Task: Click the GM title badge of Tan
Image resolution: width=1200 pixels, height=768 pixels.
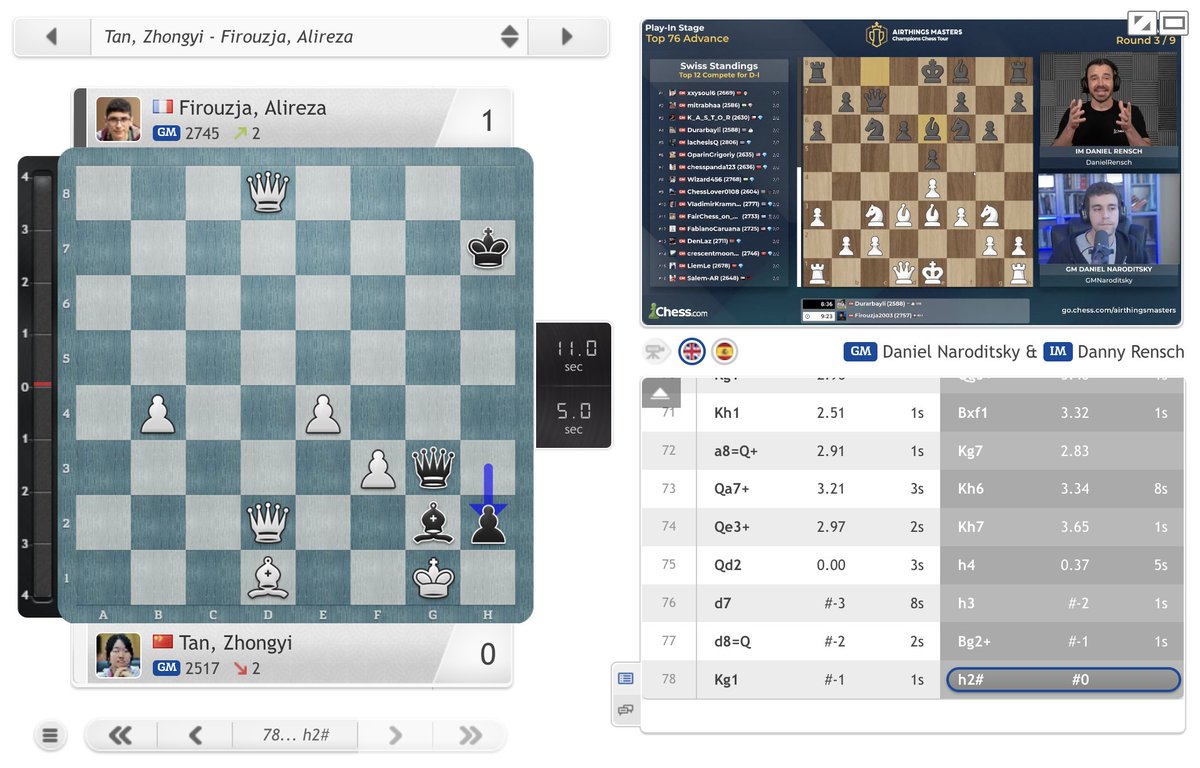Action: tap(166, 668)
